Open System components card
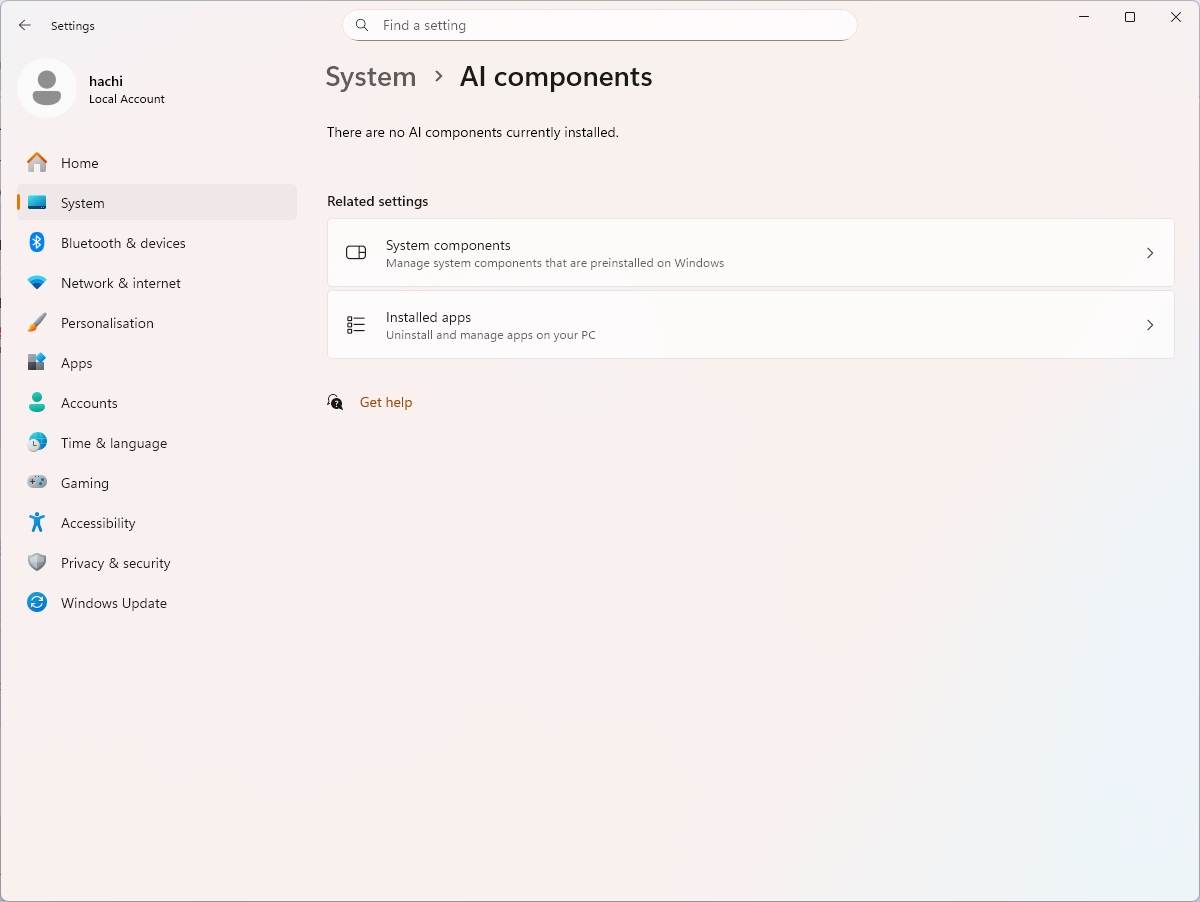 pyautogui.click(x=751, y=253)
